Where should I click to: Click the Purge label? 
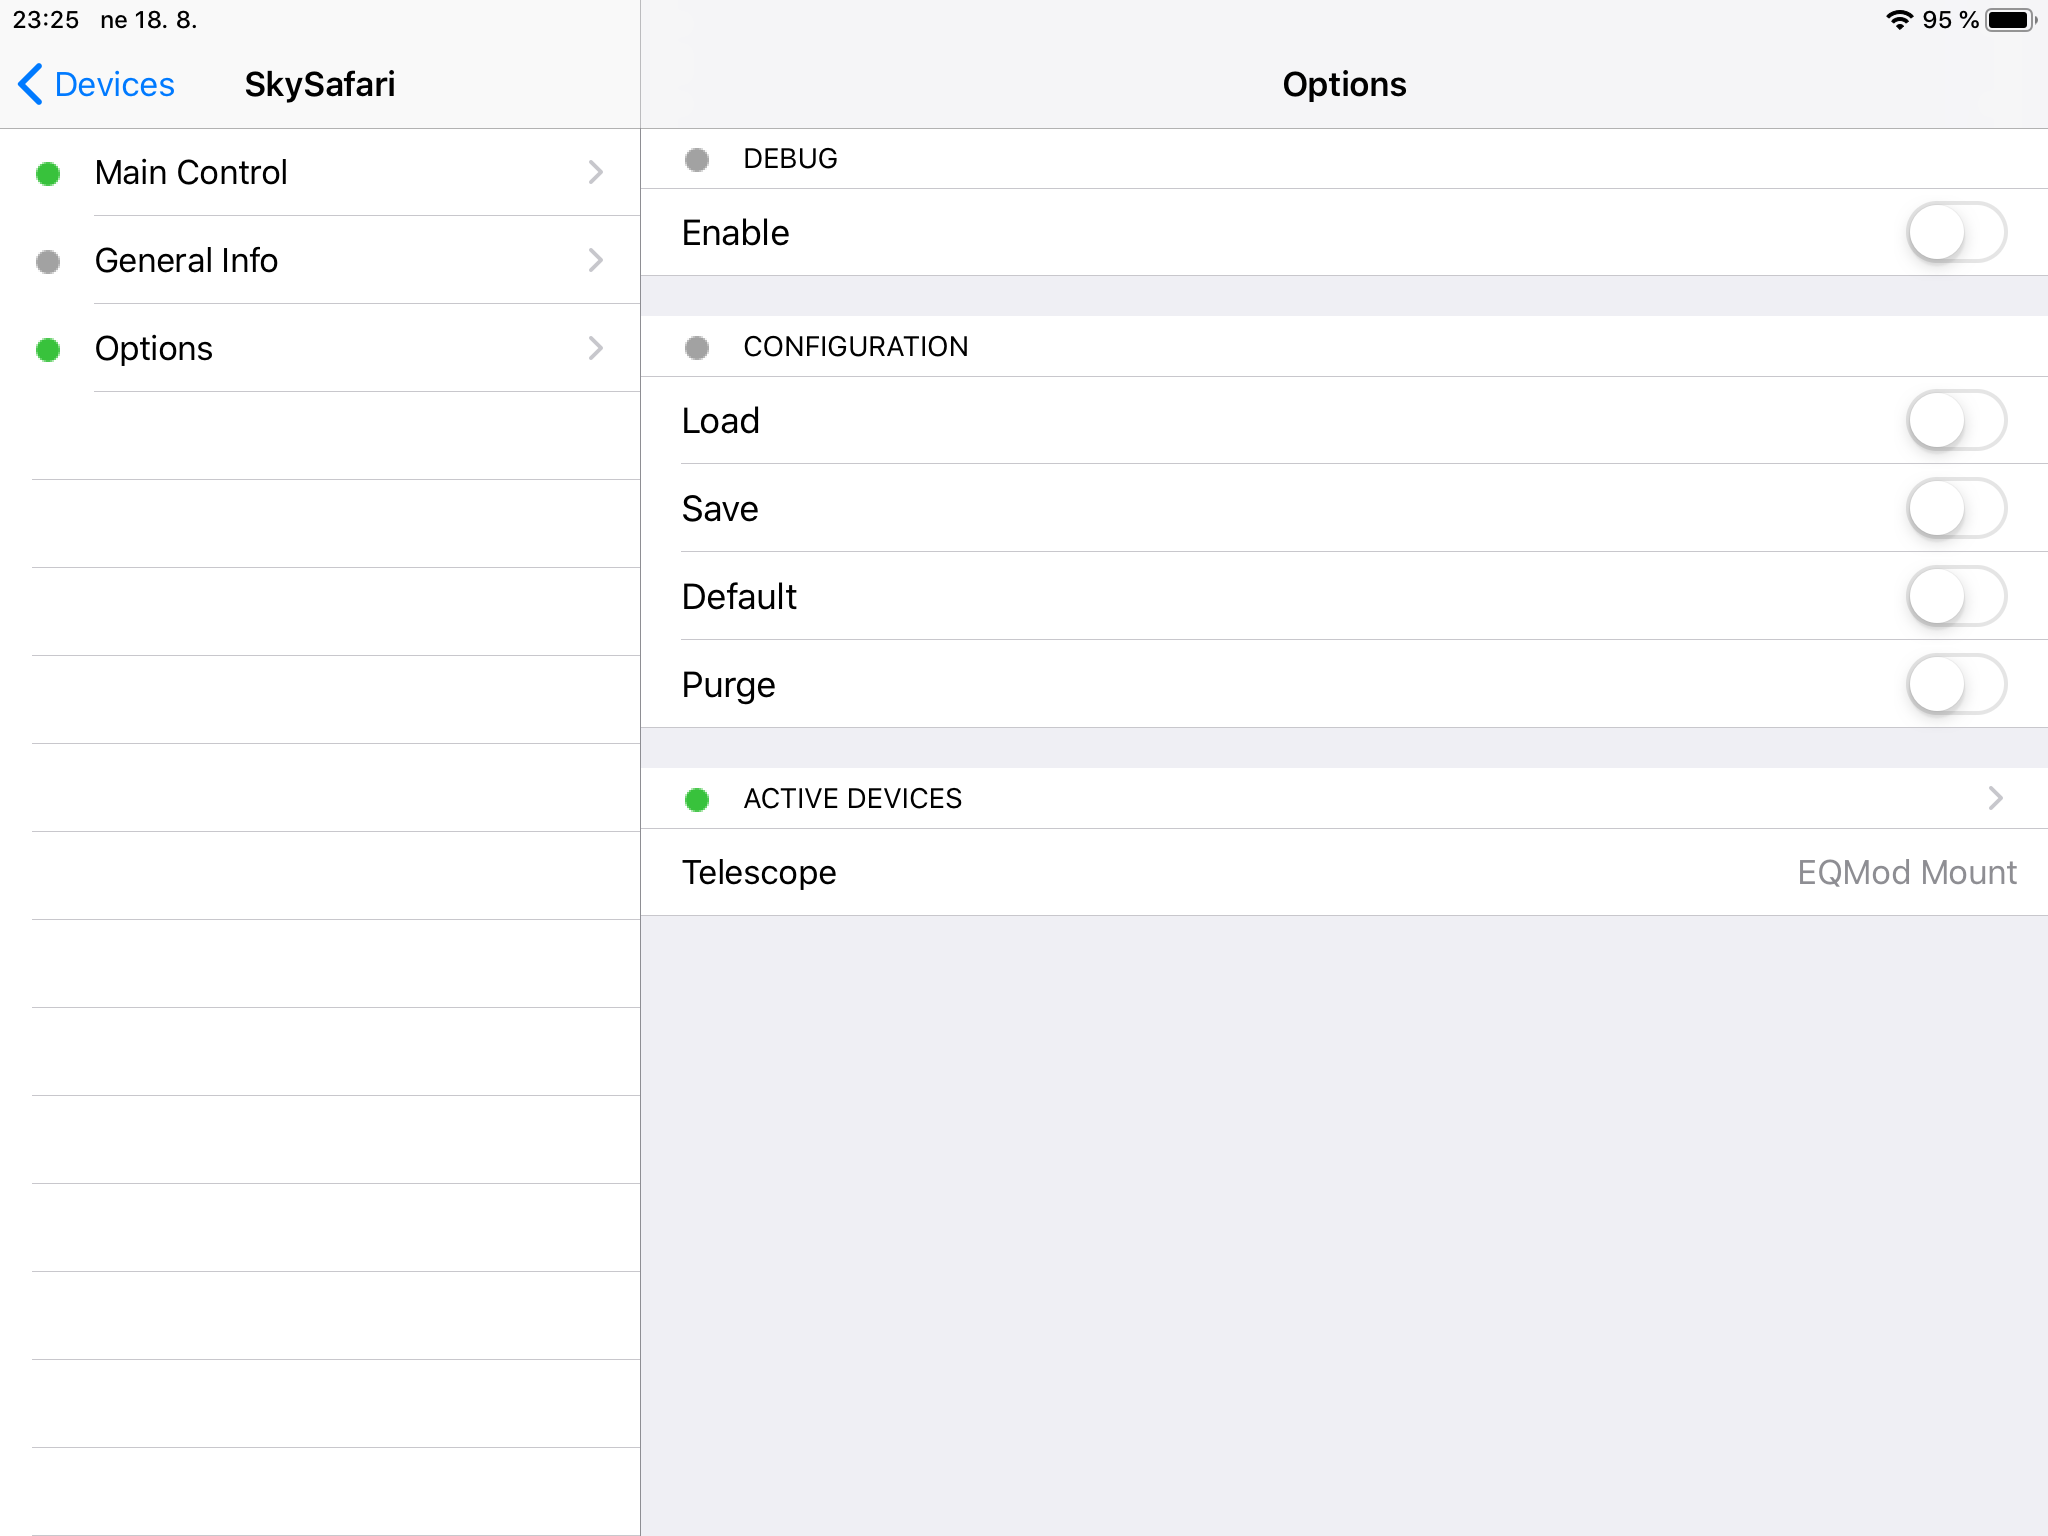click(728, 686)
